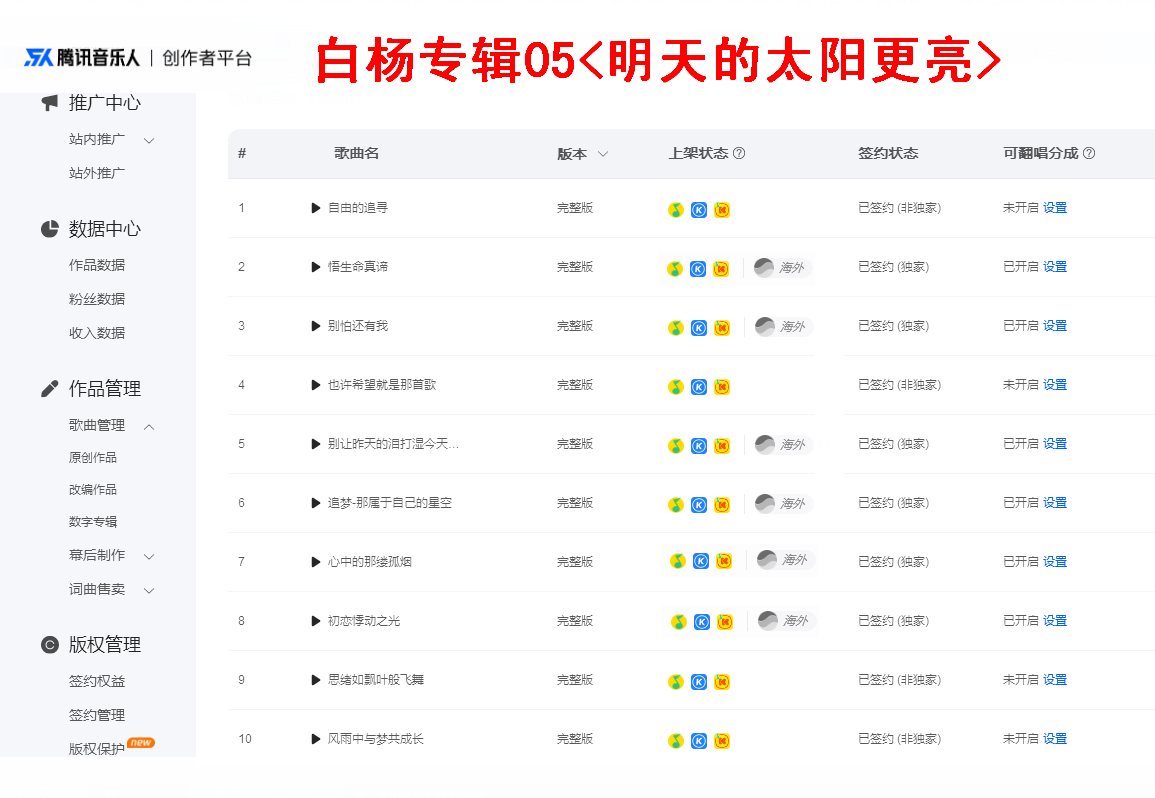Open 原创作品 in sidebar
Image resolution: width=1155 pixels, height=798 pixels.
tap(93, 458)
